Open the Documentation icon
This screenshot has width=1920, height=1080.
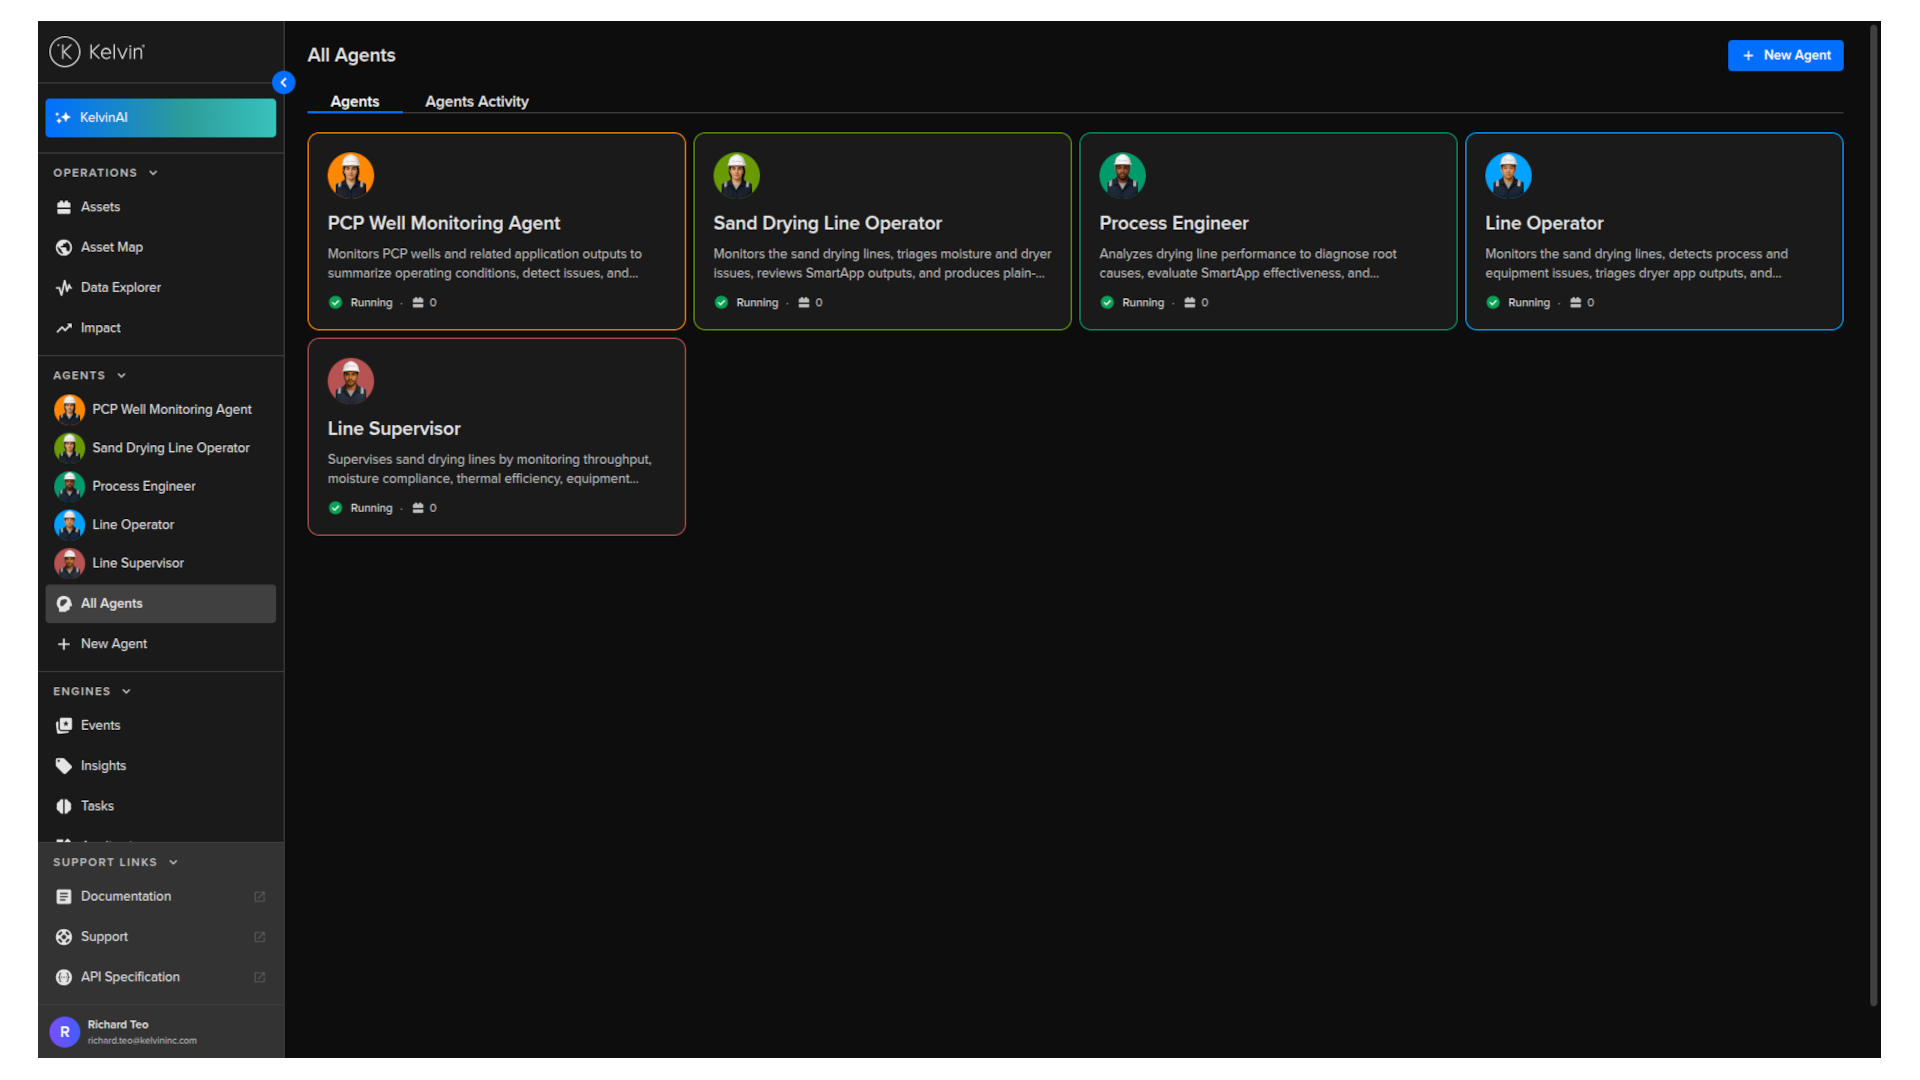click(x=64, y=897)
